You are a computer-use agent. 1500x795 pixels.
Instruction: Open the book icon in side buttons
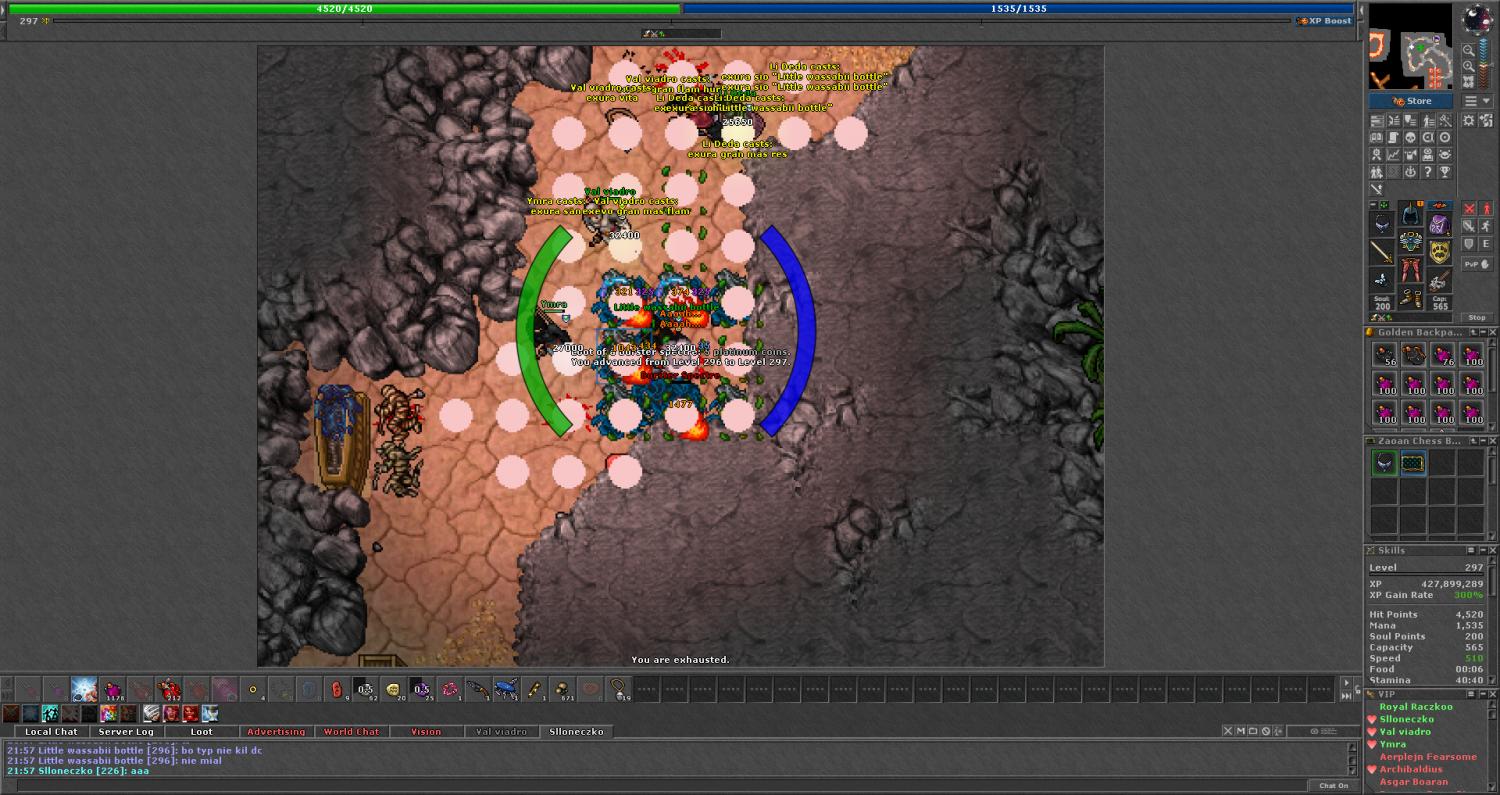pos(1376,137)
